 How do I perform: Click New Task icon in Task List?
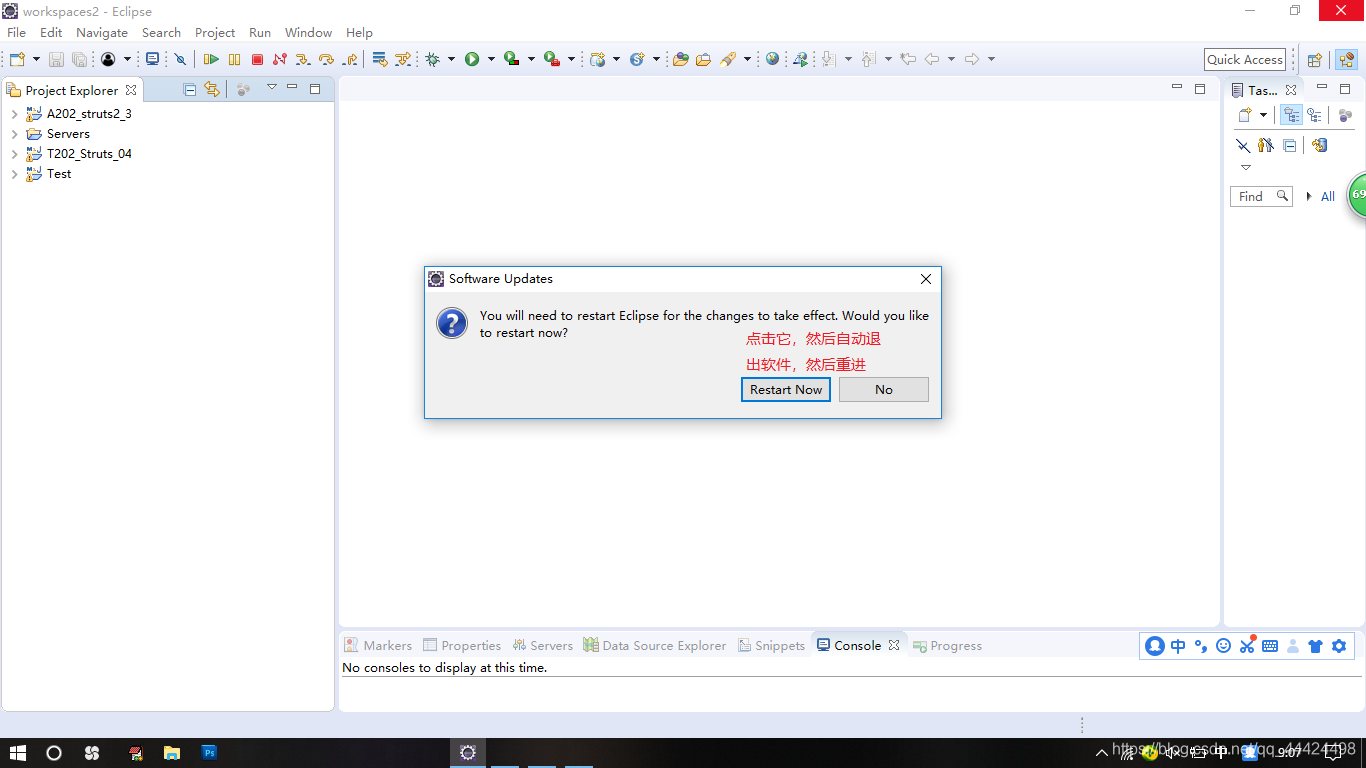[1245, 115]
